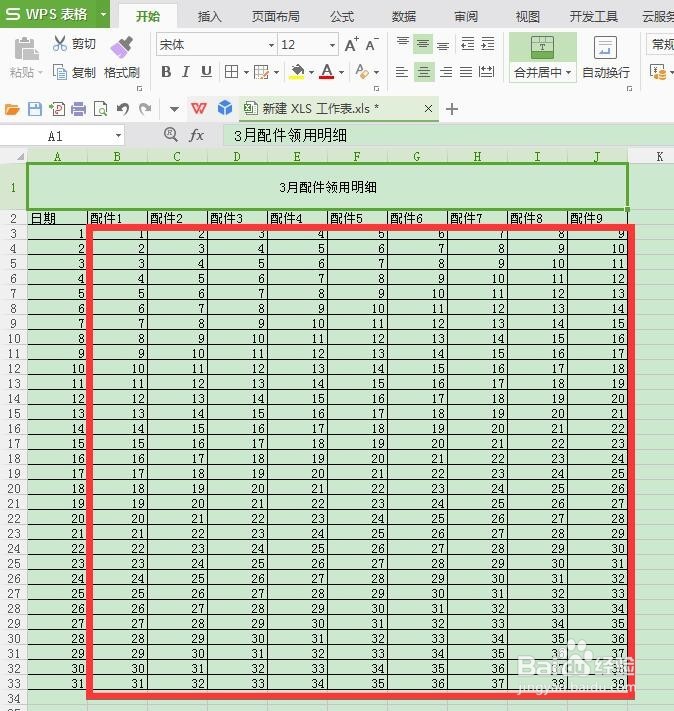The width and height of the screenshot is (674, 711).
Task: Switch to the 开发工具 tab
Action: [x=594, y=17]
